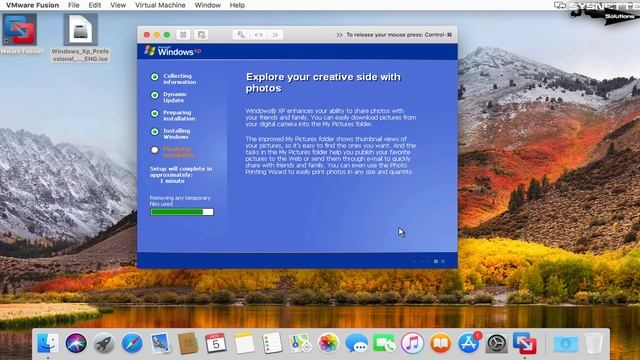The image size is (640, 360).
Task: Open the Help menu
Action: coord(237,5)
